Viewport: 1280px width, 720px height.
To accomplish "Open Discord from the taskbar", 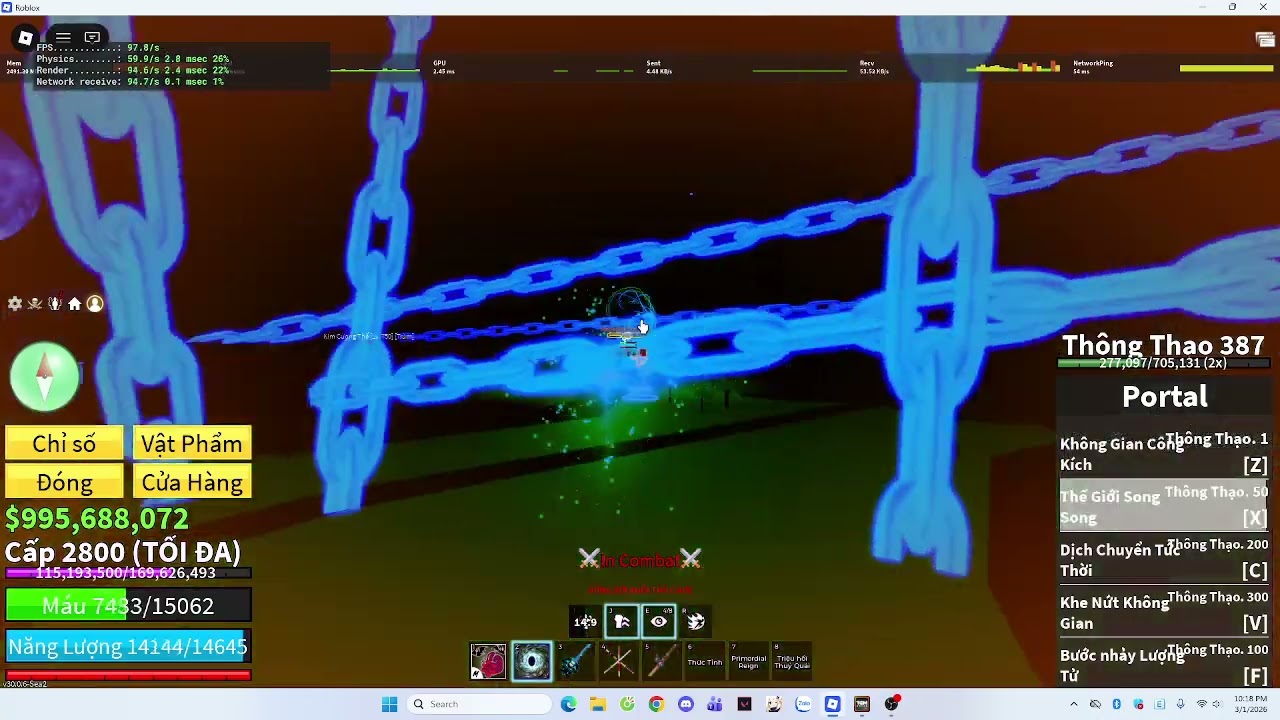I will pyautogui.click(x=686, y=704).
